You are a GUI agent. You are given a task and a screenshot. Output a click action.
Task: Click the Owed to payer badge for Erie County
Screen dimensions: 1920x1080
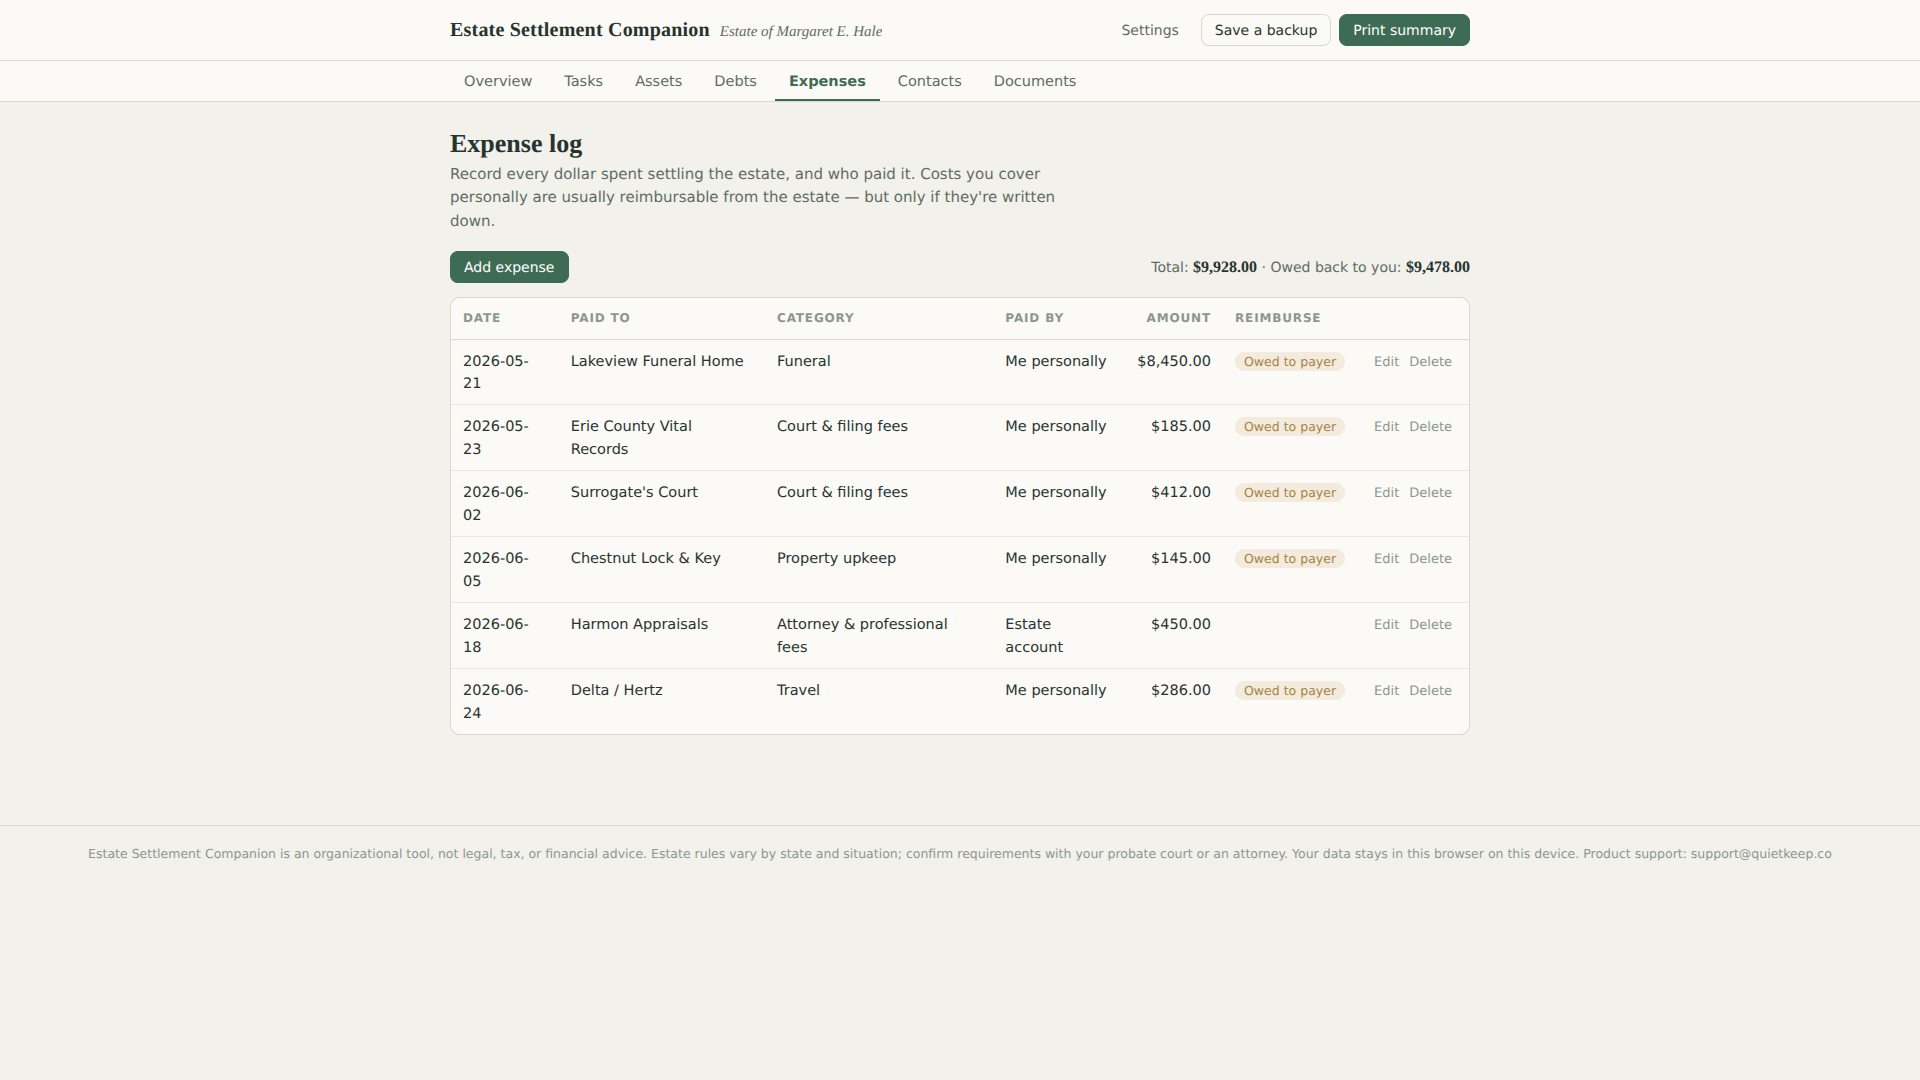point(1289,427)
